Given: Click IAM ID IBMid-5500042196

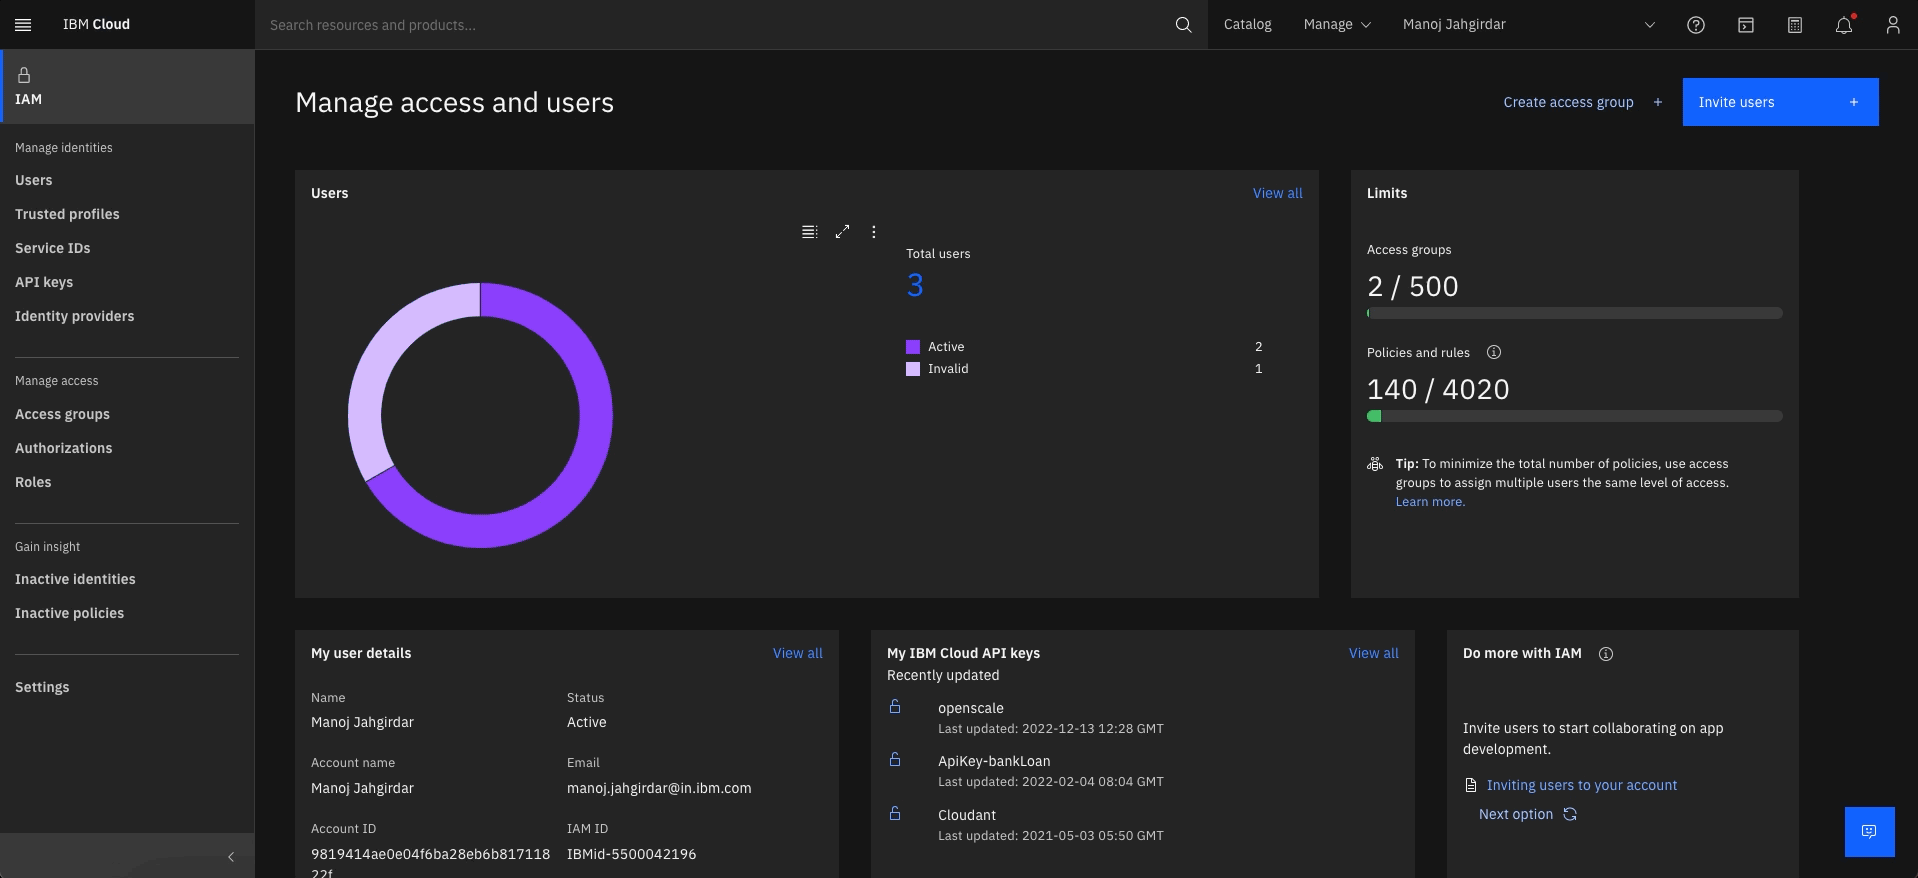Looking at the screenshot, I should pyautogui.click(x=631, y=854).
